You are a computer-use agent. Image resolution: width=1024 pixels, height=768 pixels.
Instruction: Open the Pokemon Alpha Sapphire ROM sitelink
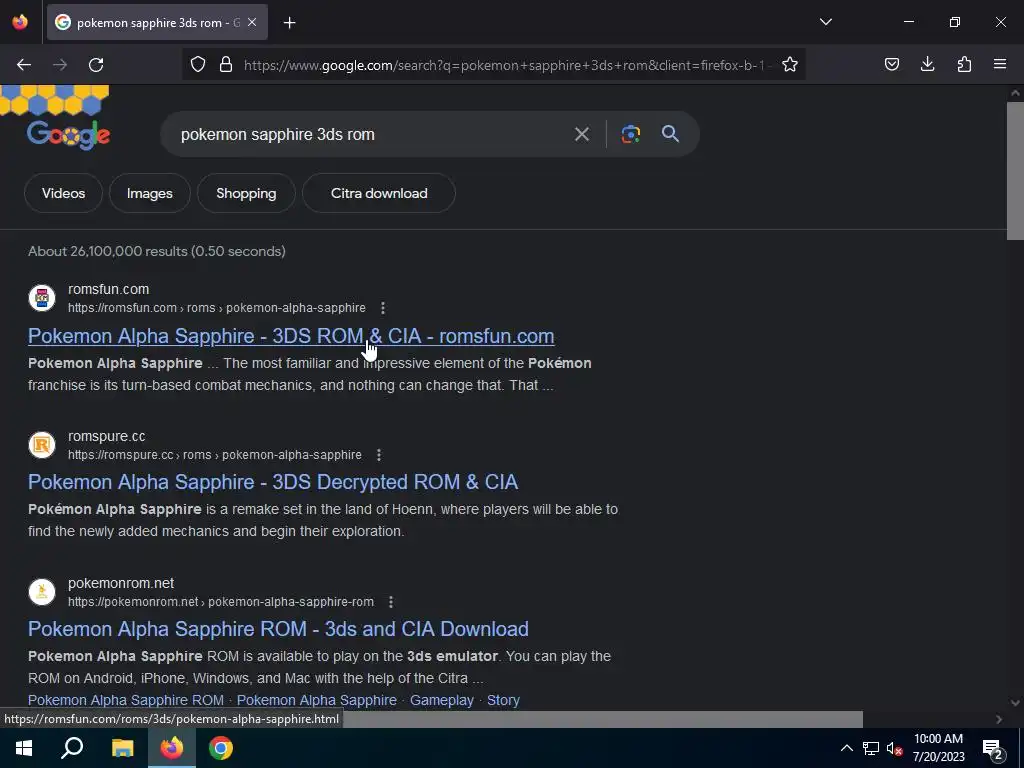click(125, 700)
